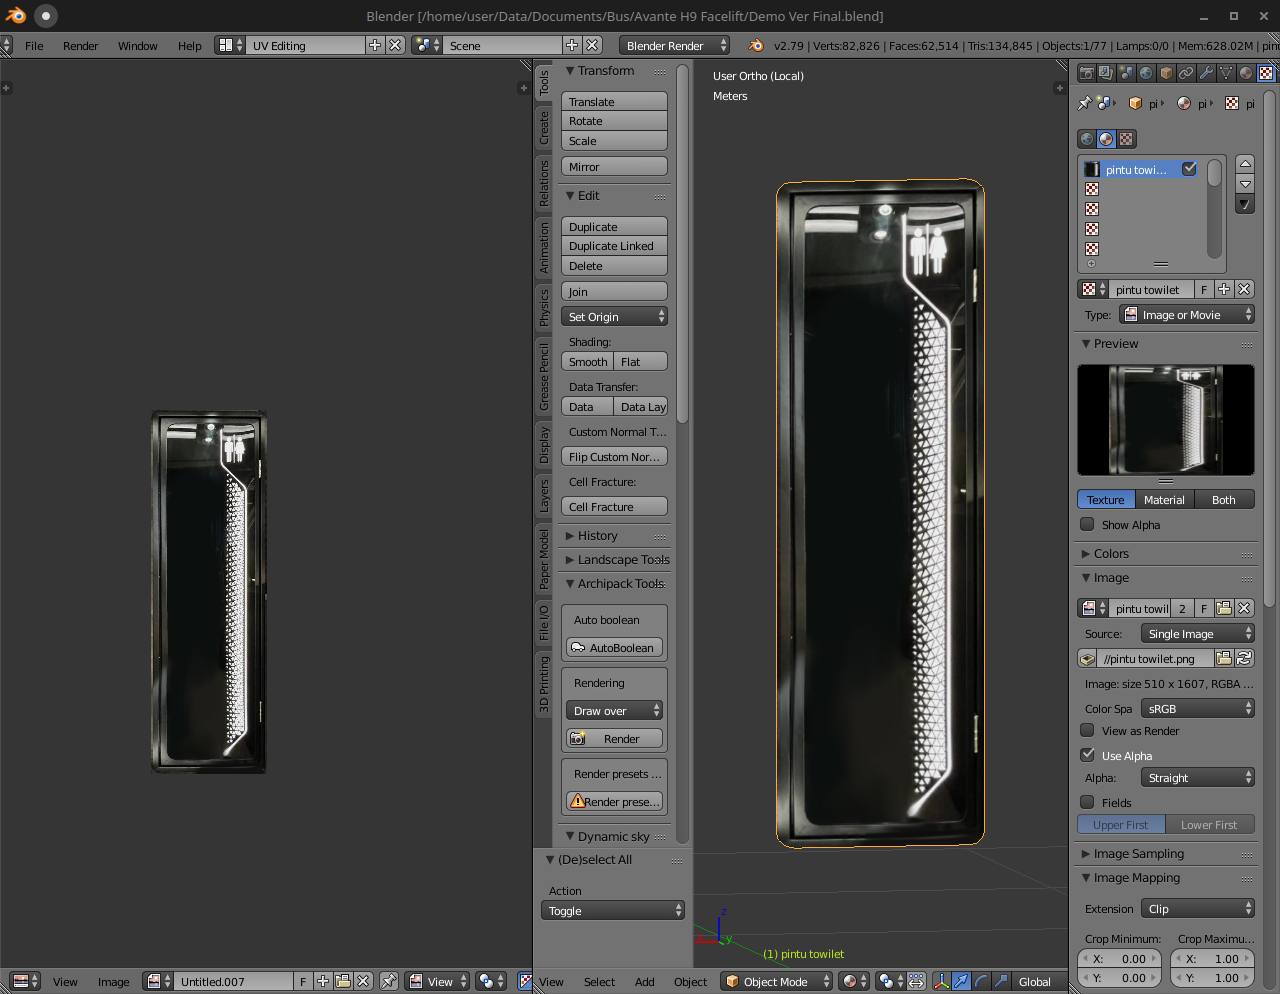Image resolution: width=1280 pixels, height=994 pixels.
Task: Open the Window menu
Action: [x=137, y=45]
